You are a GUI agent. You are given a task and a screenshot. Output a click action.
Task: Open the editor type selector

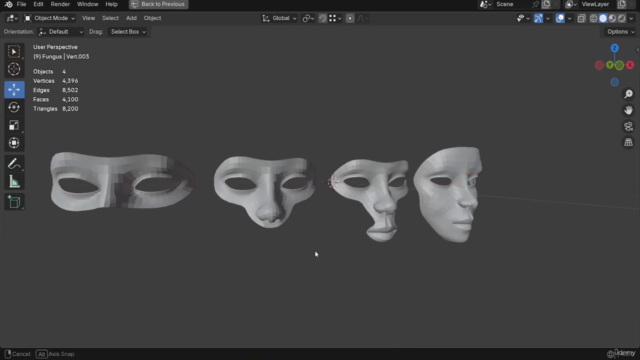[11, 18]
